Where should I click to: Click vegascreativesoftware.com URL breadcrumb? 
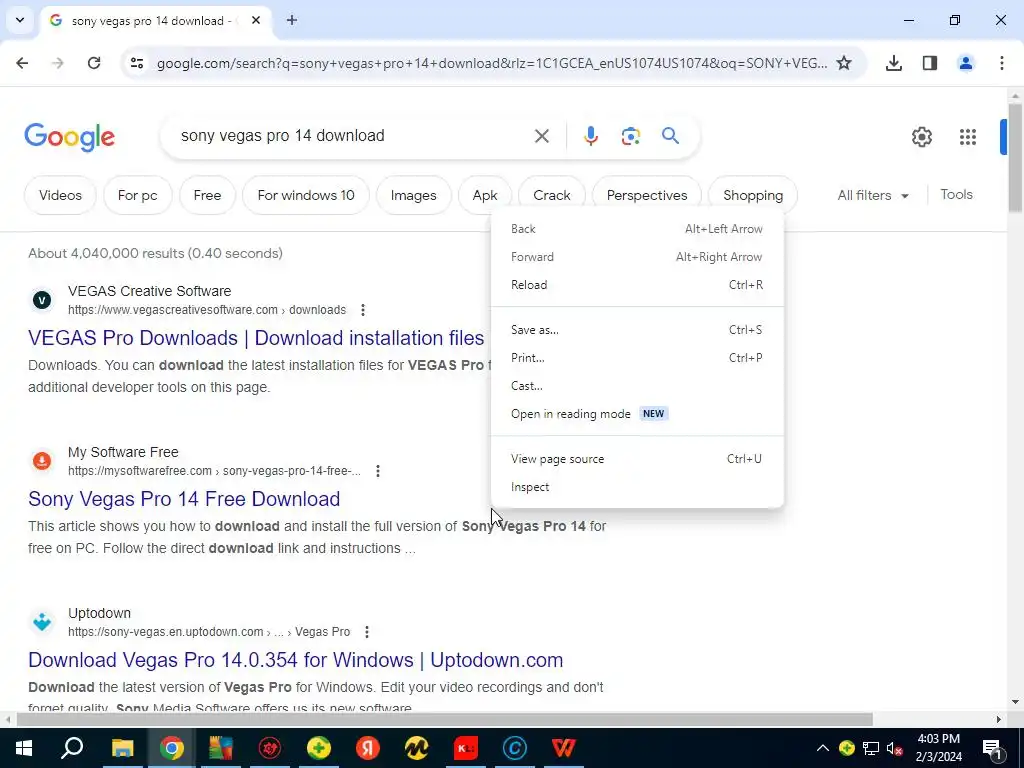tap(207, 310)
